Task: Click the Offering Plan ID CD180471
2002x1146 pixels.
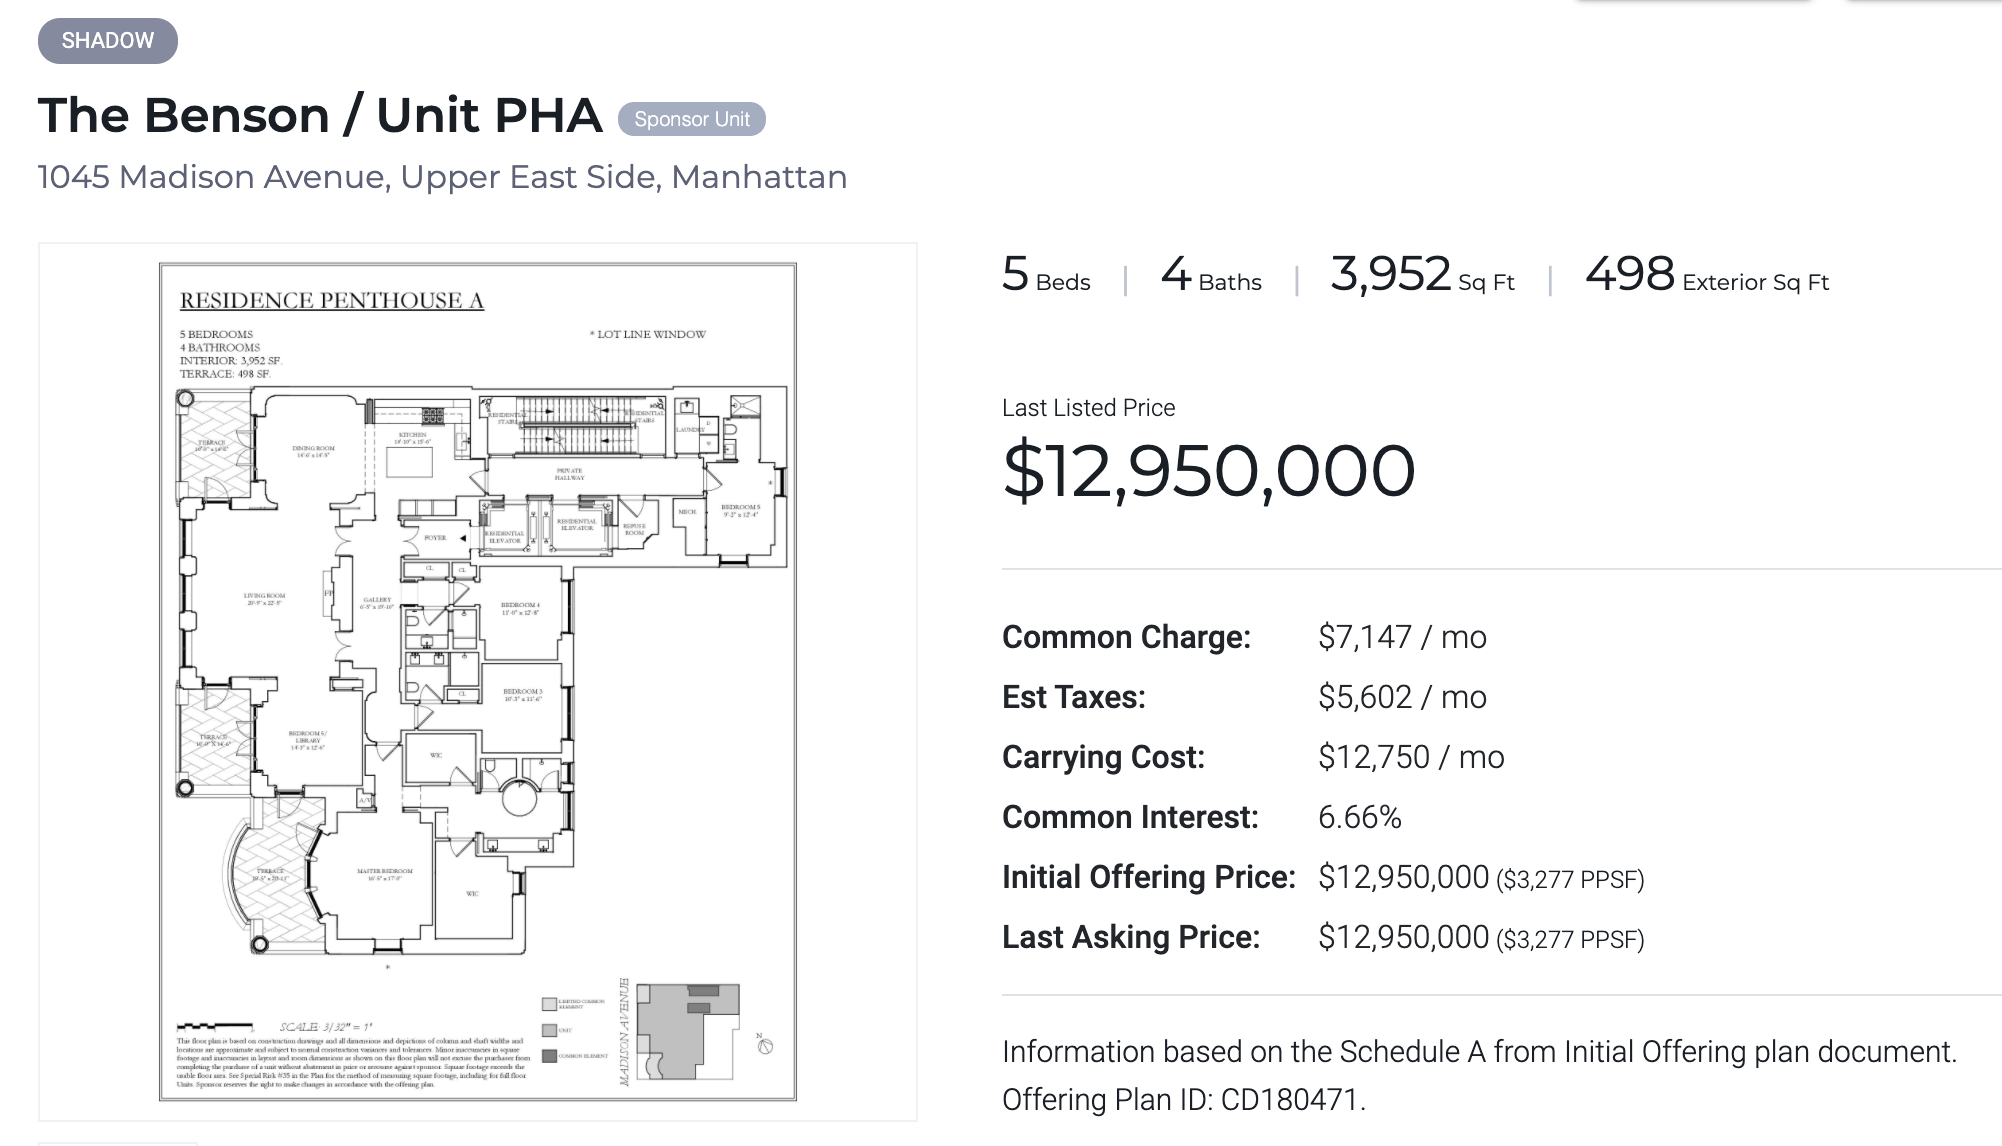Action: (1289, 1098)
